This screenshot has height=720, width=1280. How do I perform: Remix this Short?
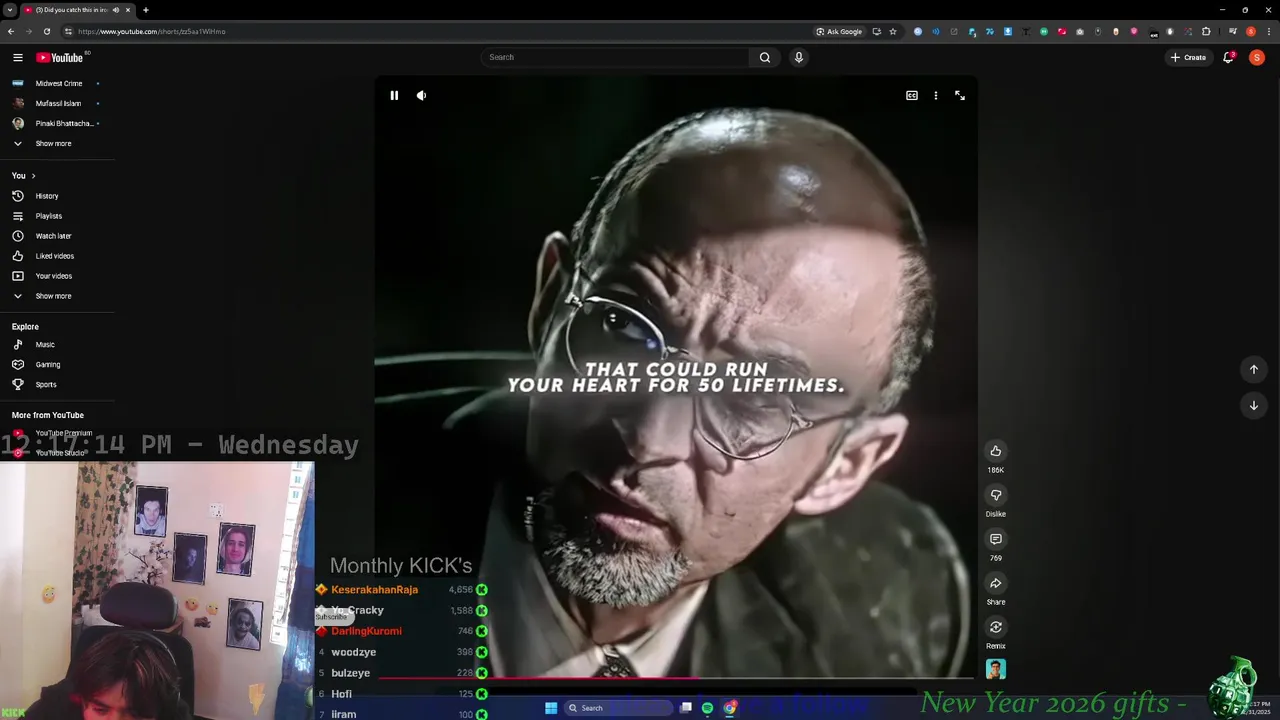(x=996, y=627)
